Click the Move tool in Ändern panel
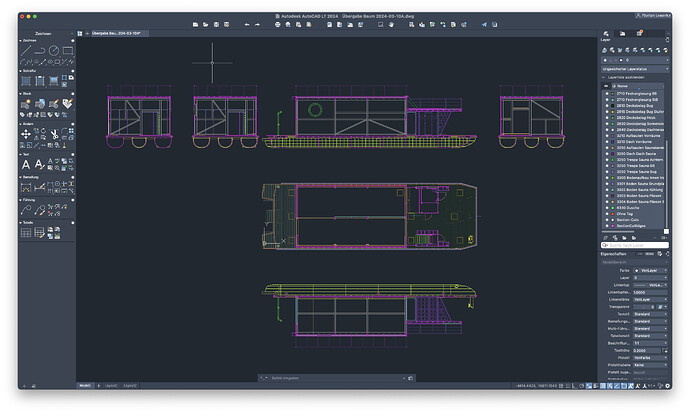Image resolution: width=690 pixels, height=413 pixels. 25,131
